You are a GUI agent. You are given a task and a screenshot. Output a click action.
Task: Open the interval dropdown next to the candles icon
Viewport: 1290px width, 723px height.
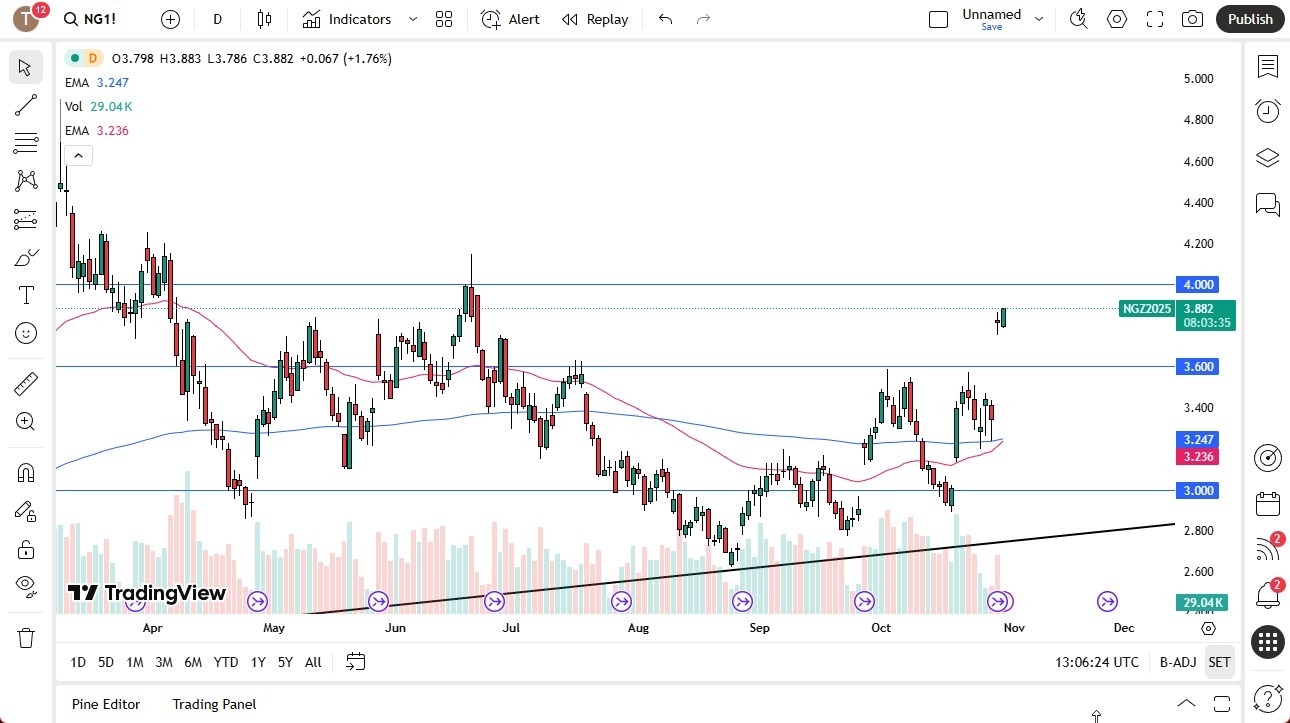click(x=217, y=18)
